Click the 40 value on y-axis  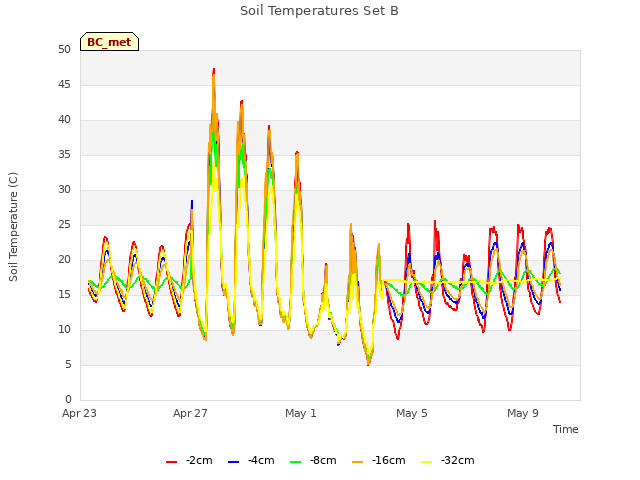[64, 120]
